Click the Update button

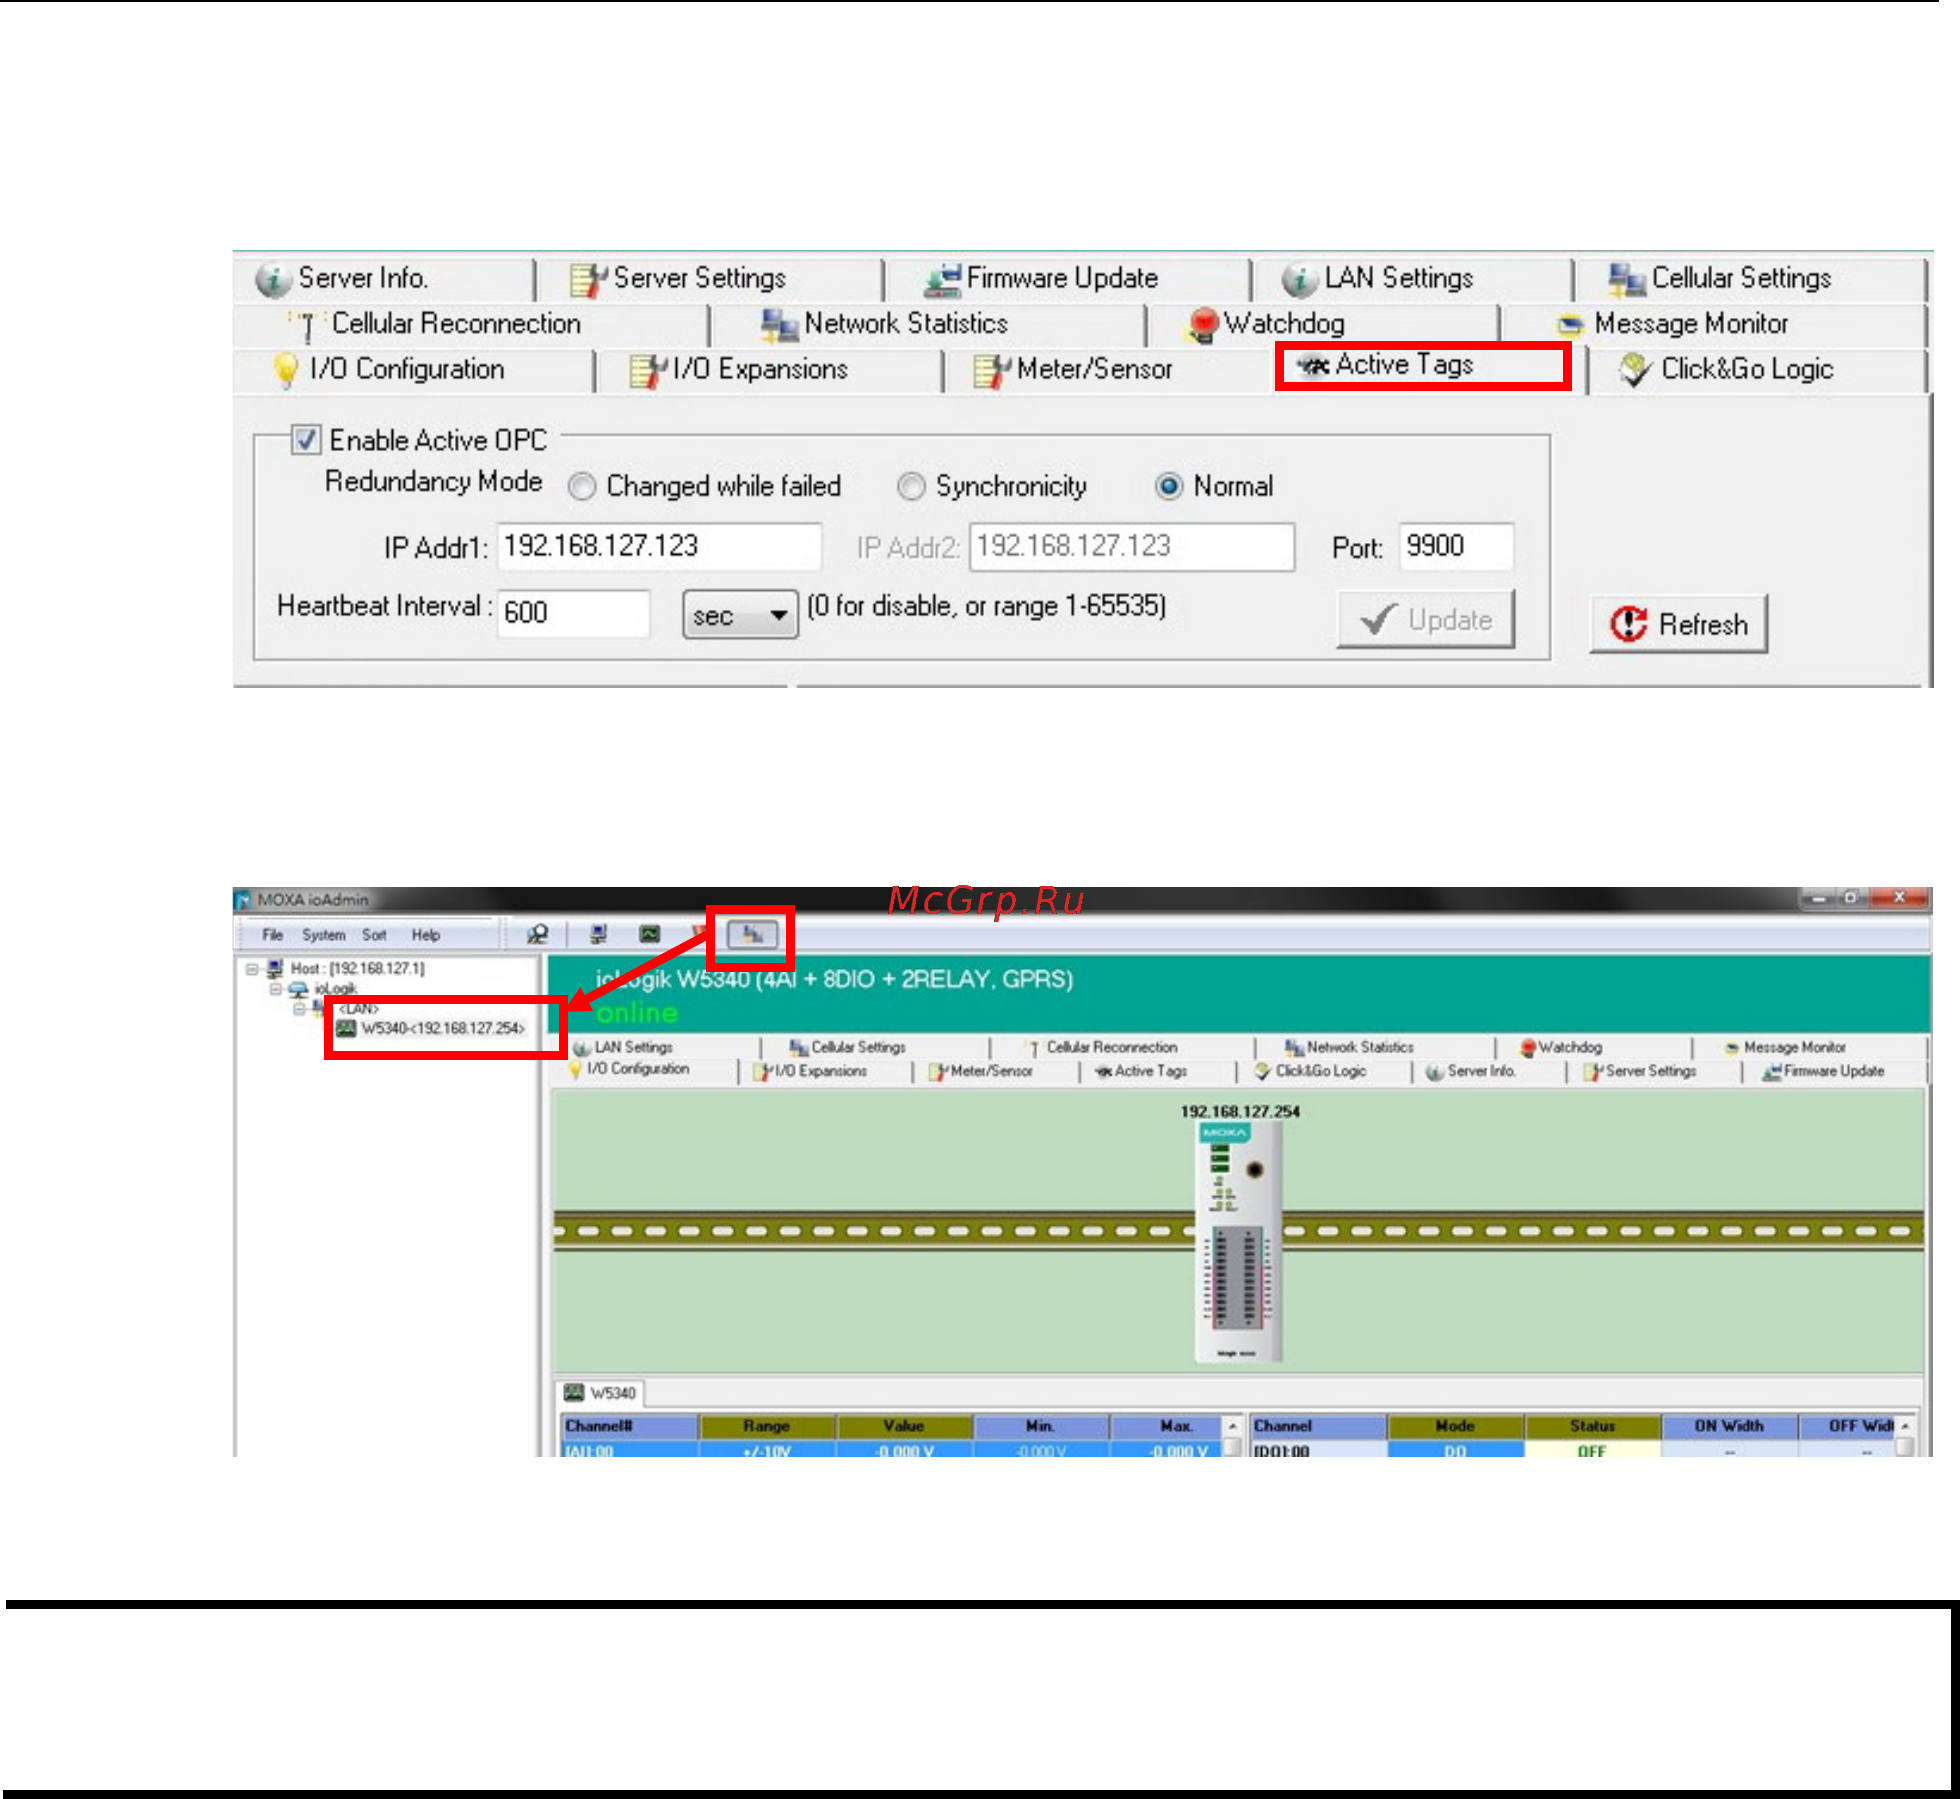pyautogui.click(x=1426, y=620)
